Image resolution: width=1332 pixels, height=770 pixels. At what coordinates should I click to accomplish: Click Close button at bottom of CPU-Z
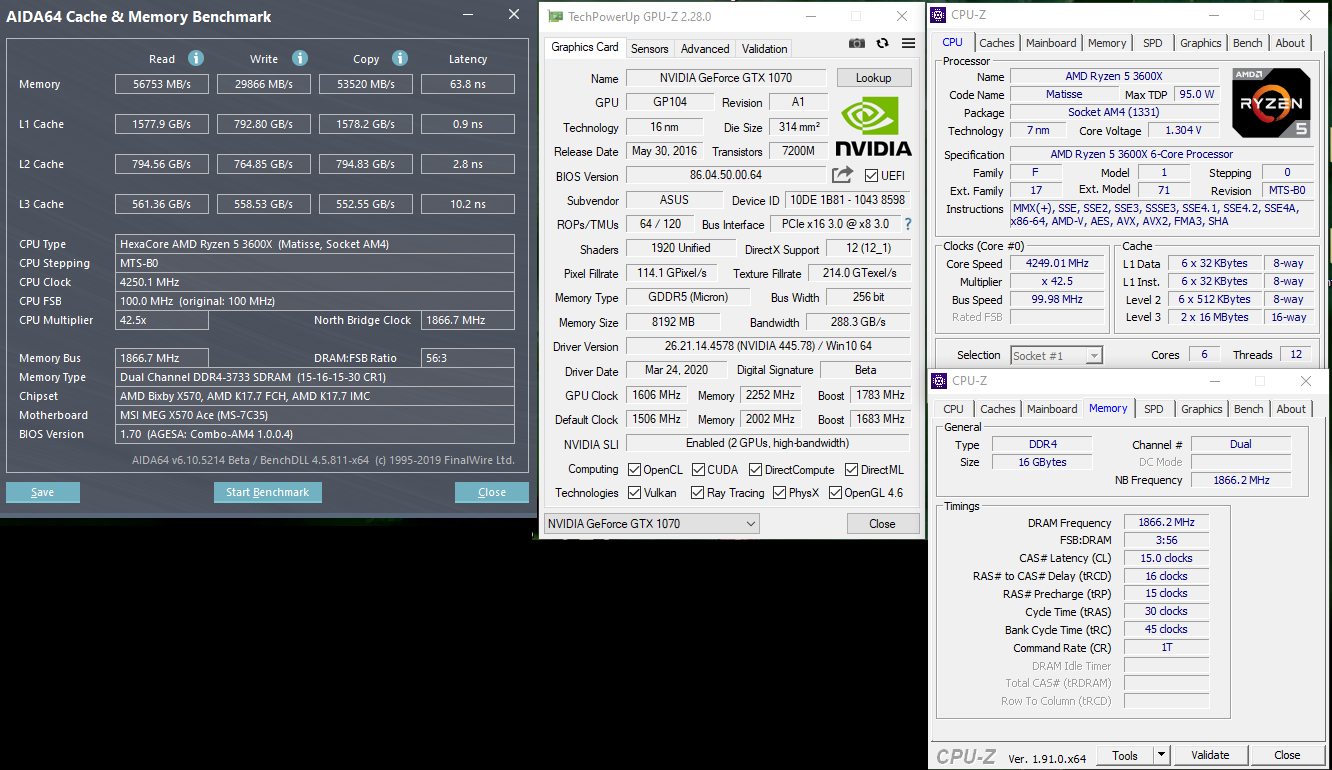coord(1287,755)
